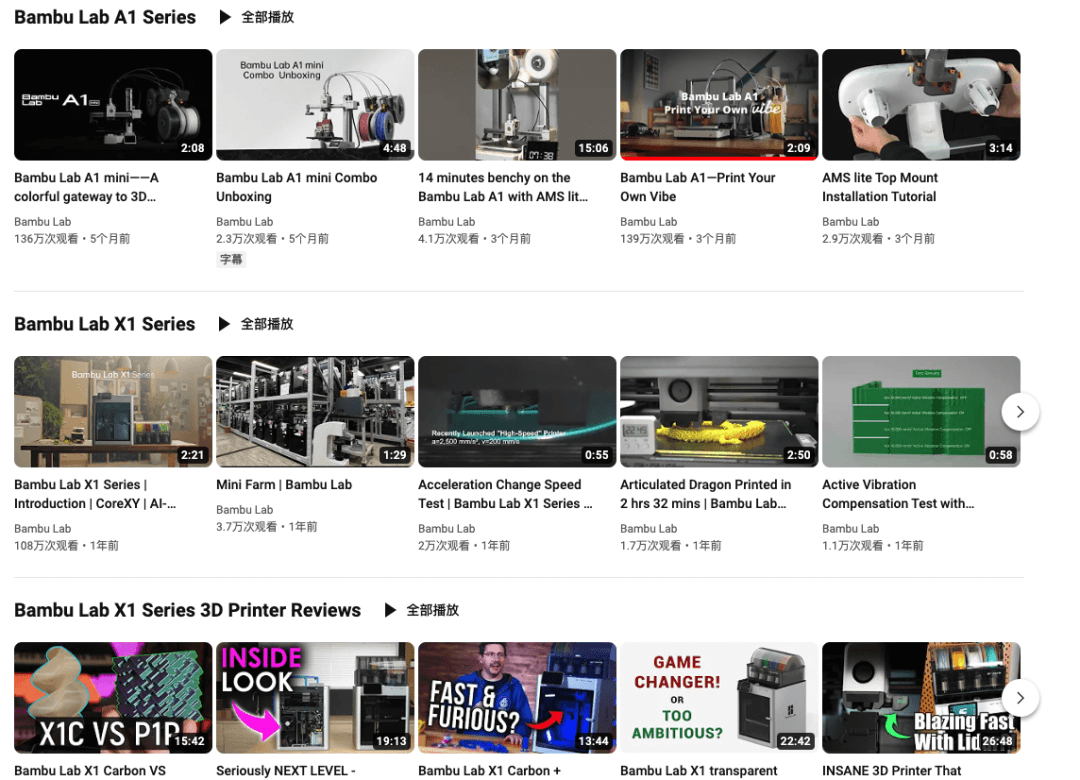Click the 'Seriously NEXT LEVEL' video title
1080x780 pixels.
point(286,770)
